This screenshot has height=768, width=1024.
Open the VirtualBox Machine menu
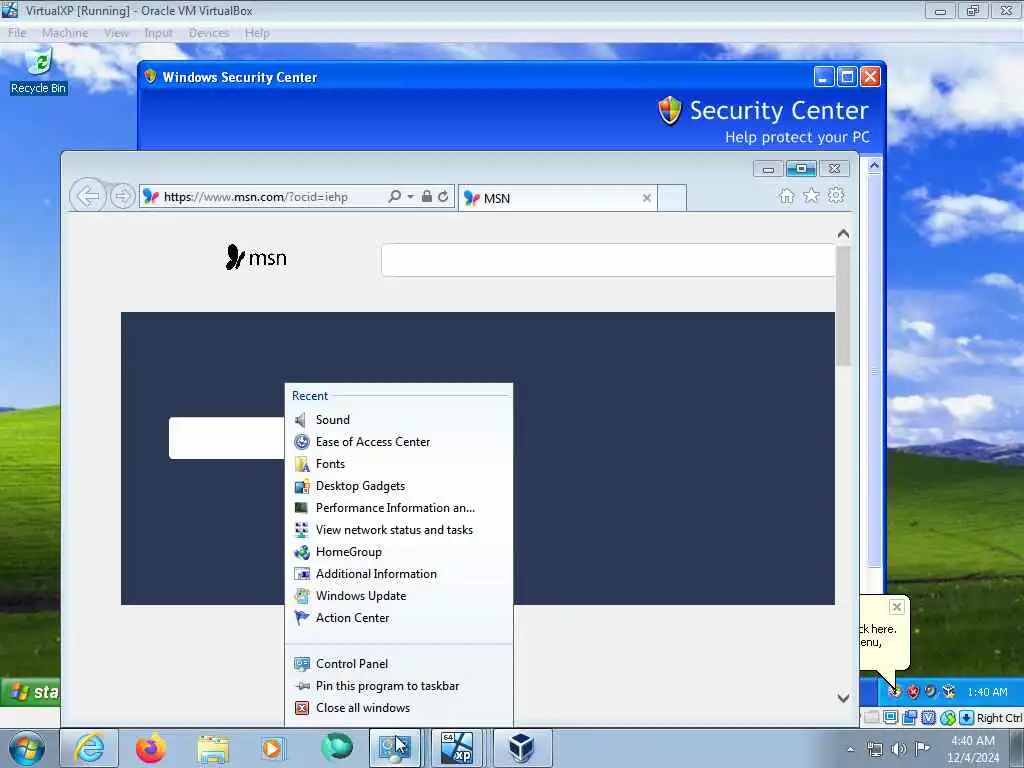tap(65, 33)
